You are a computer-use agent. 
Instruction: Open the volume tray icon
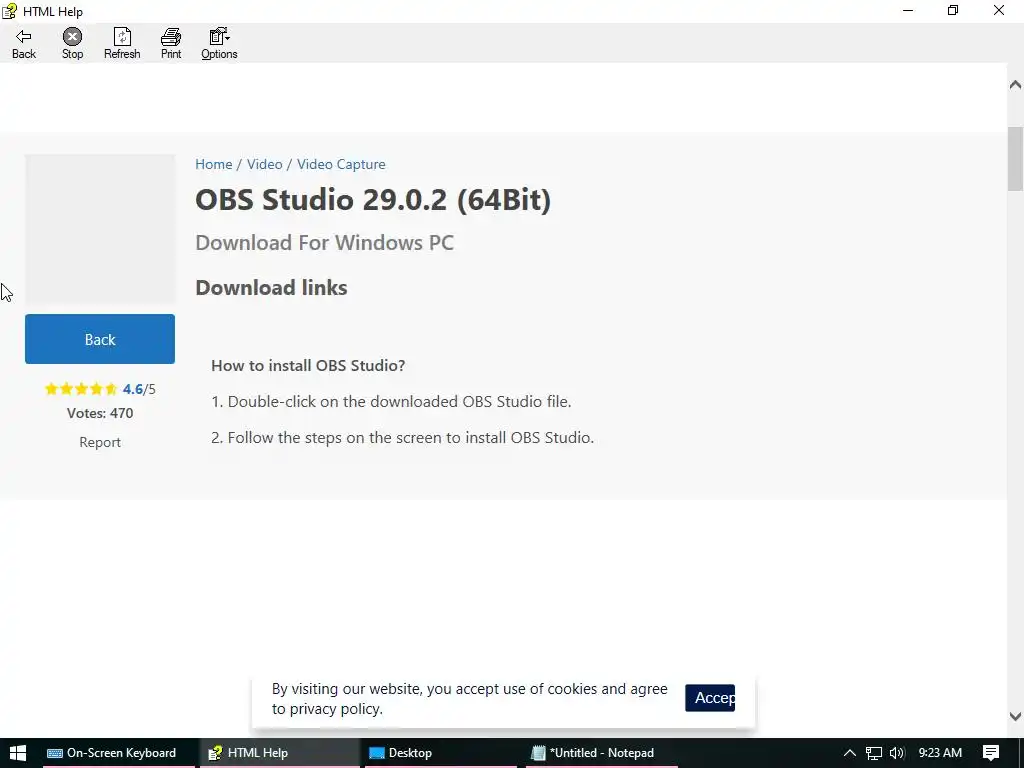point(897,753)
